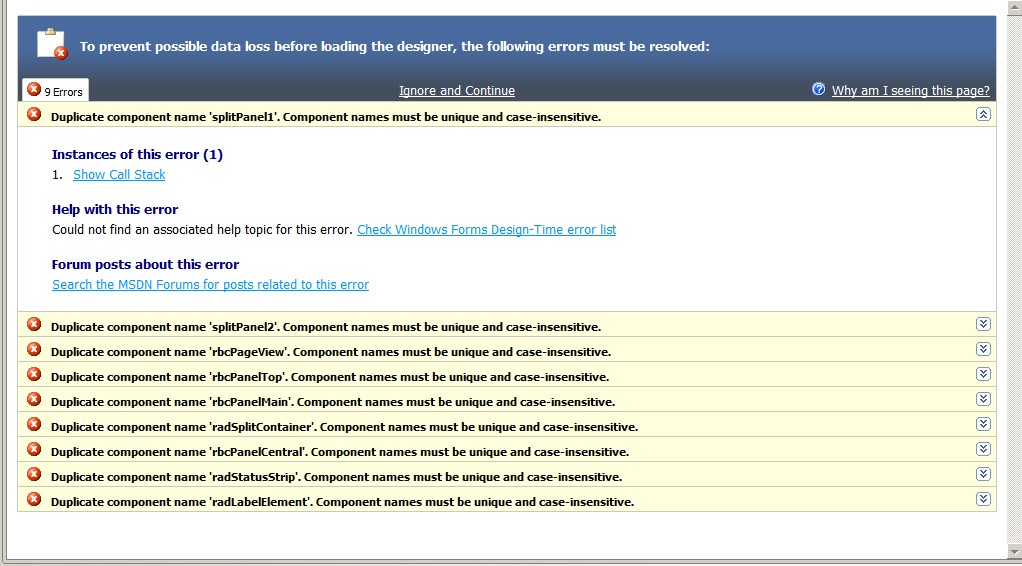Open 'Why am I seeing this page?' link

pyautogui.click(x=910, y=91)
